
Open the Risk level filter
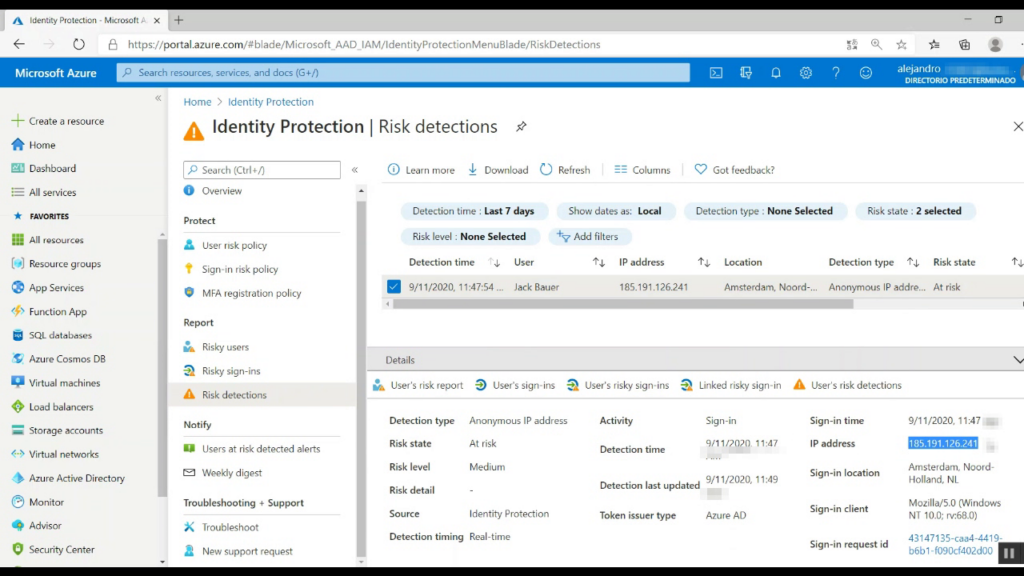tap(469, 236)
